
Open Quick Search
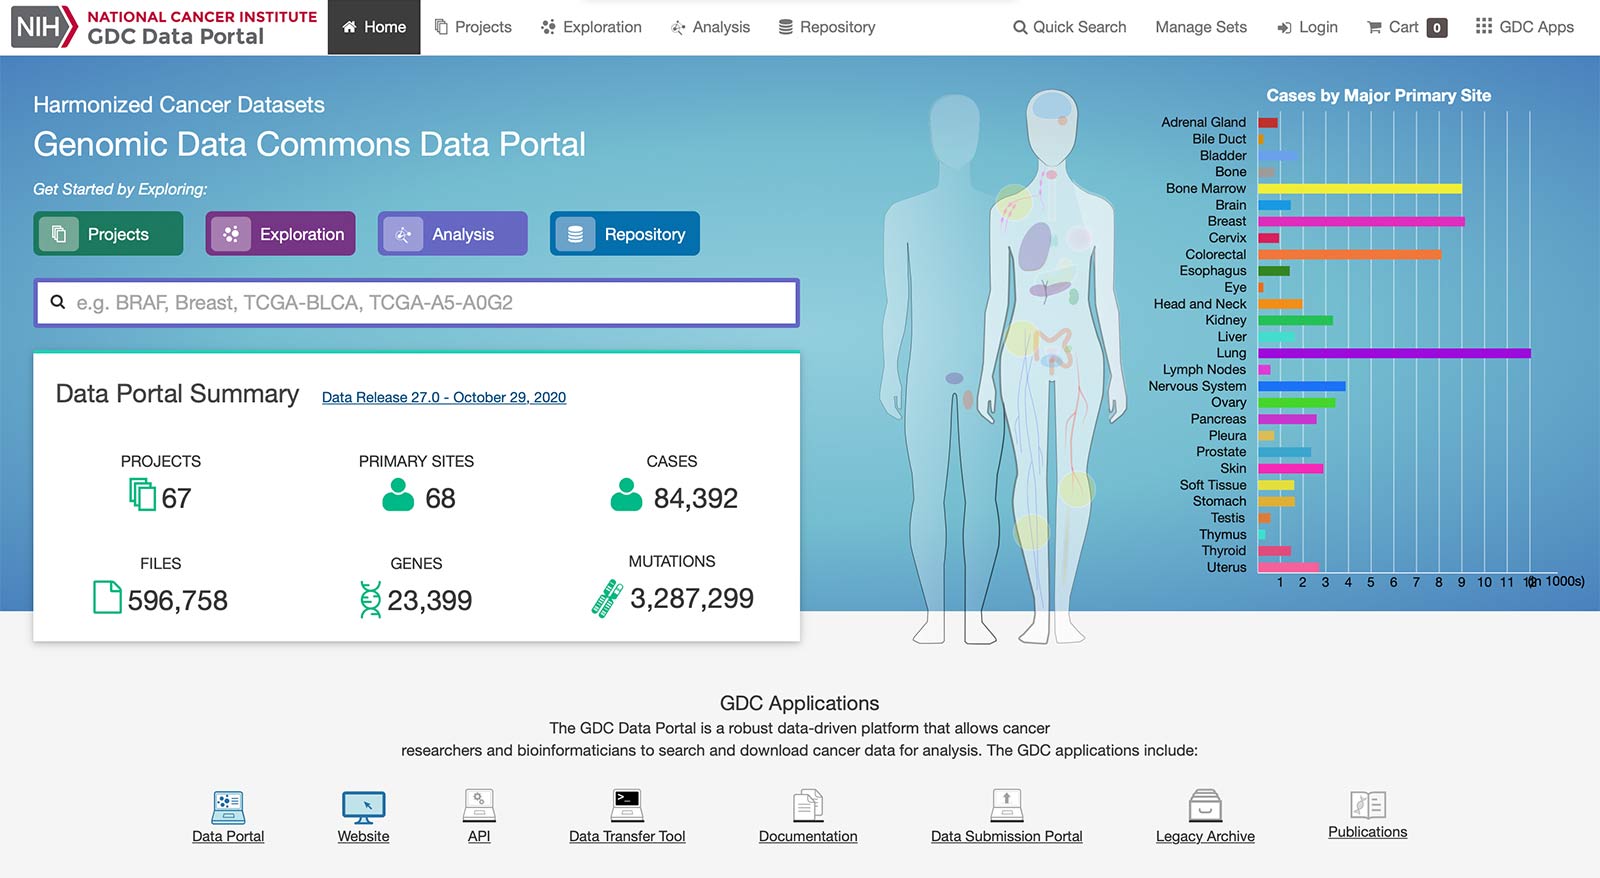point(1069,27)
